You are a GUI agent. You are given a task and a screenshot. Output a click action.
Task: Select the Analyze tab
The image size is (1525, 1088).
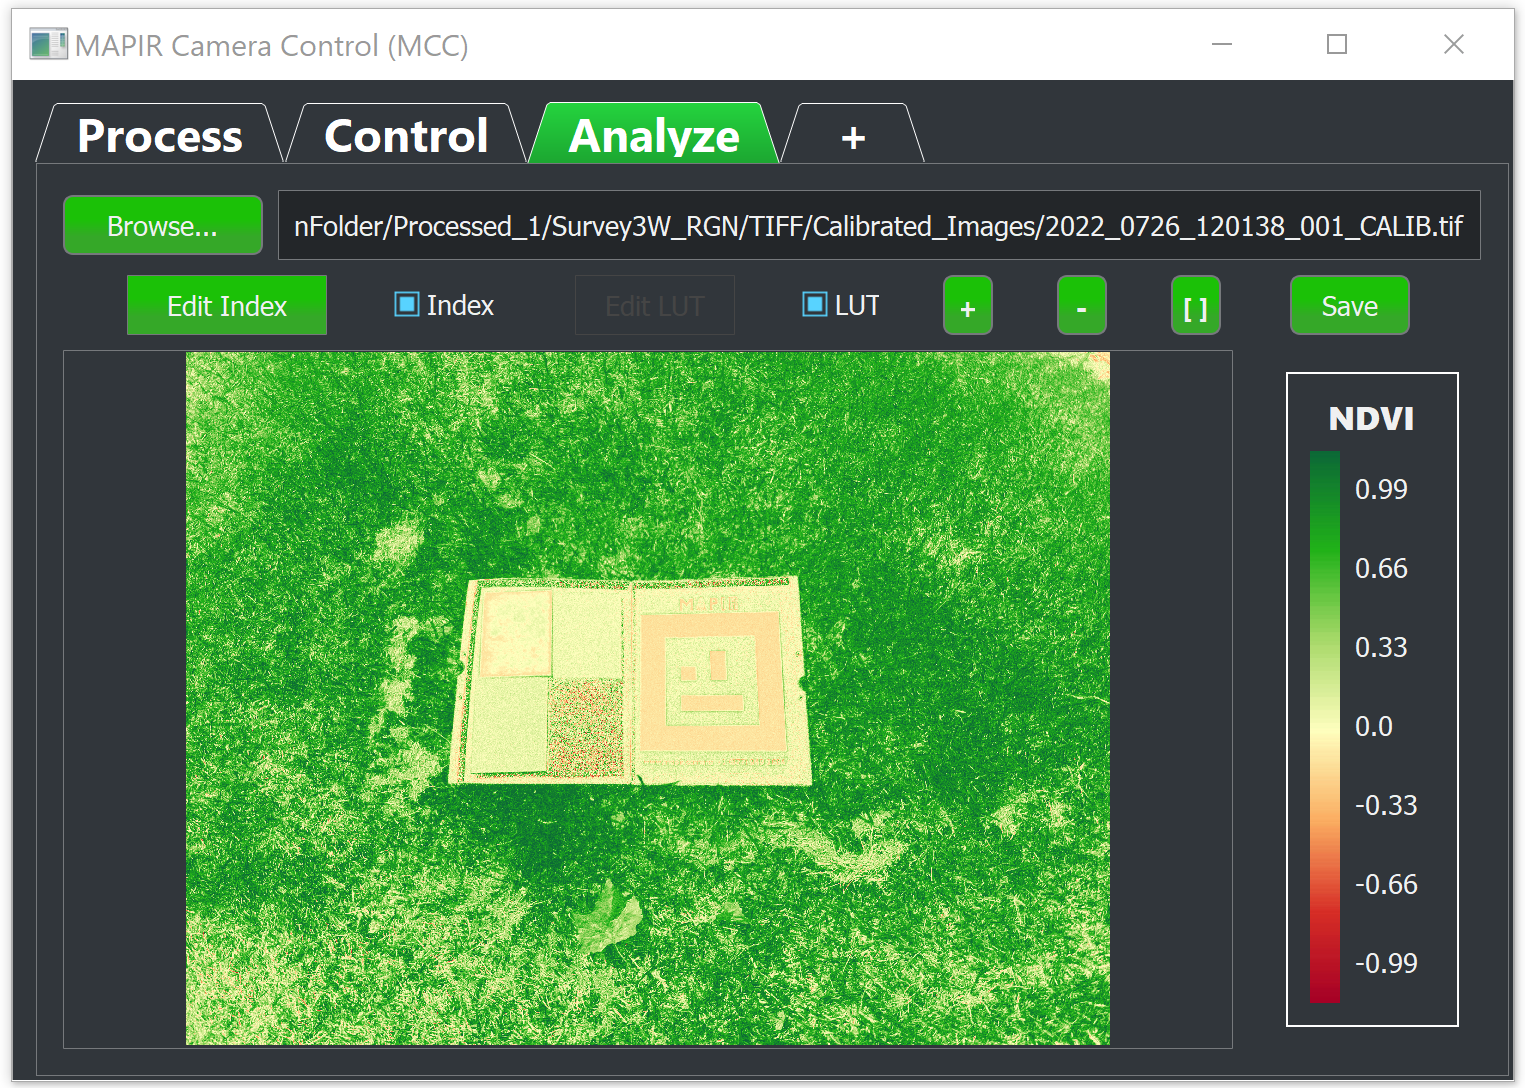pyautogui.click(x=653, y=136)
